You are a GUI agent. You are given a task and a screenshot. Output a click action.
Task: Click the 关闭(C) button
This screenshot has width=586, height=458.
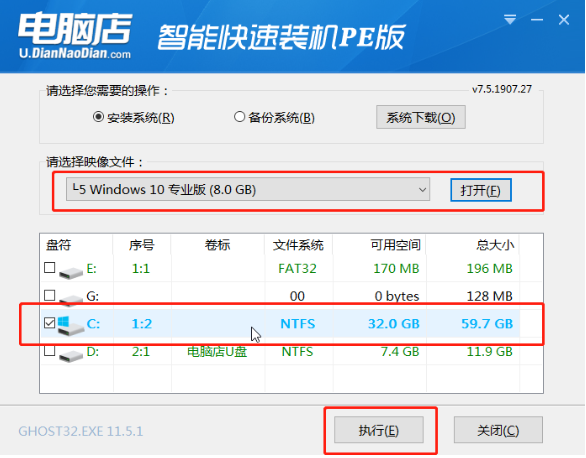coord(498,430)
